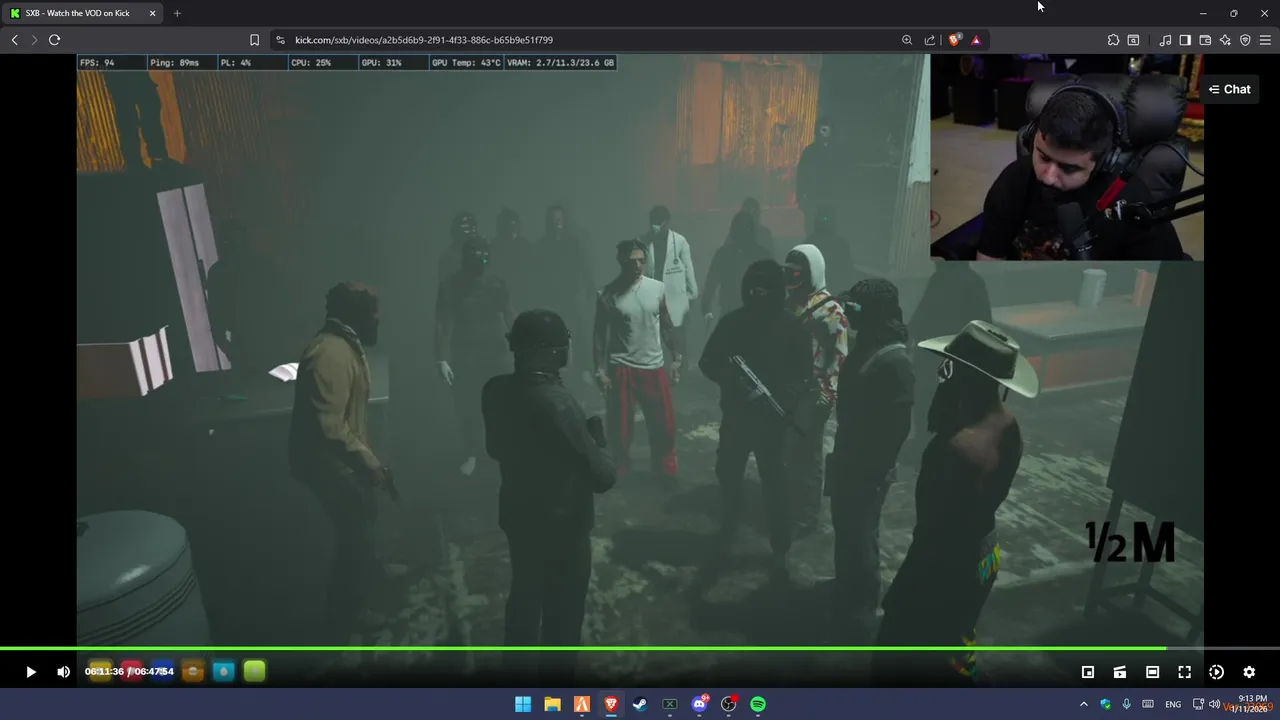Toggle the browser sidebar panel

[x=1185, y=40]
